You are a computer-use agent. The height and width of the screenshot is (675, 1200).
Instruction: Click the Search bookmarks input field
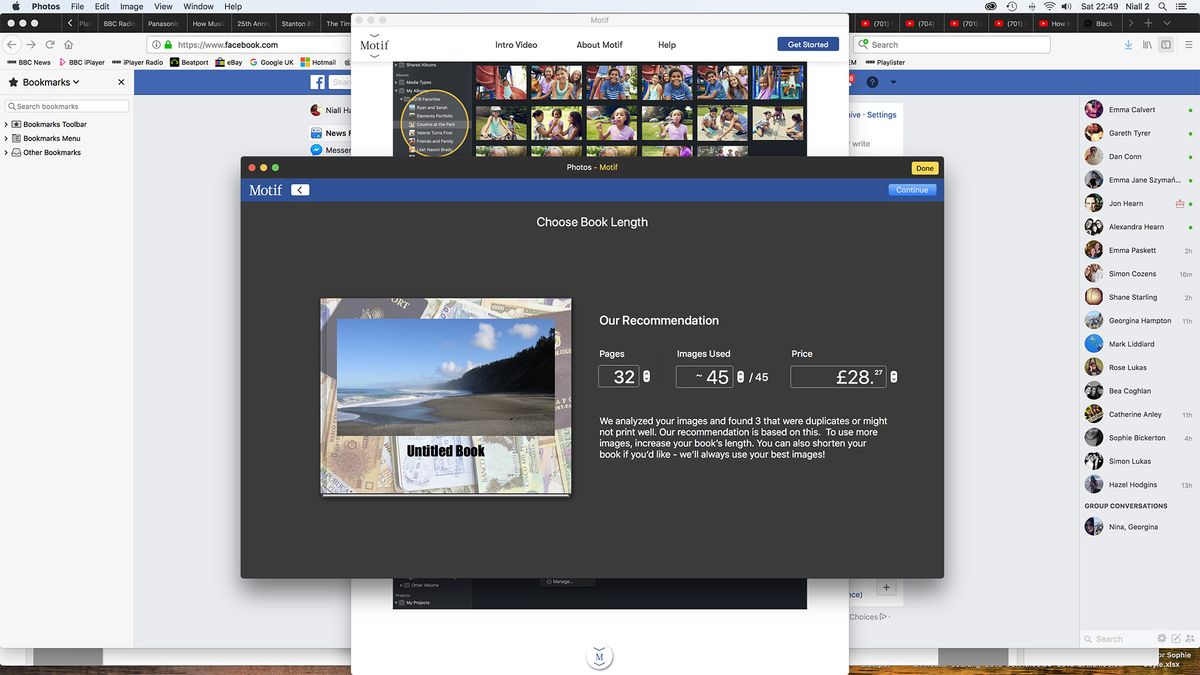pyautogui.click(x=65, y=105)
